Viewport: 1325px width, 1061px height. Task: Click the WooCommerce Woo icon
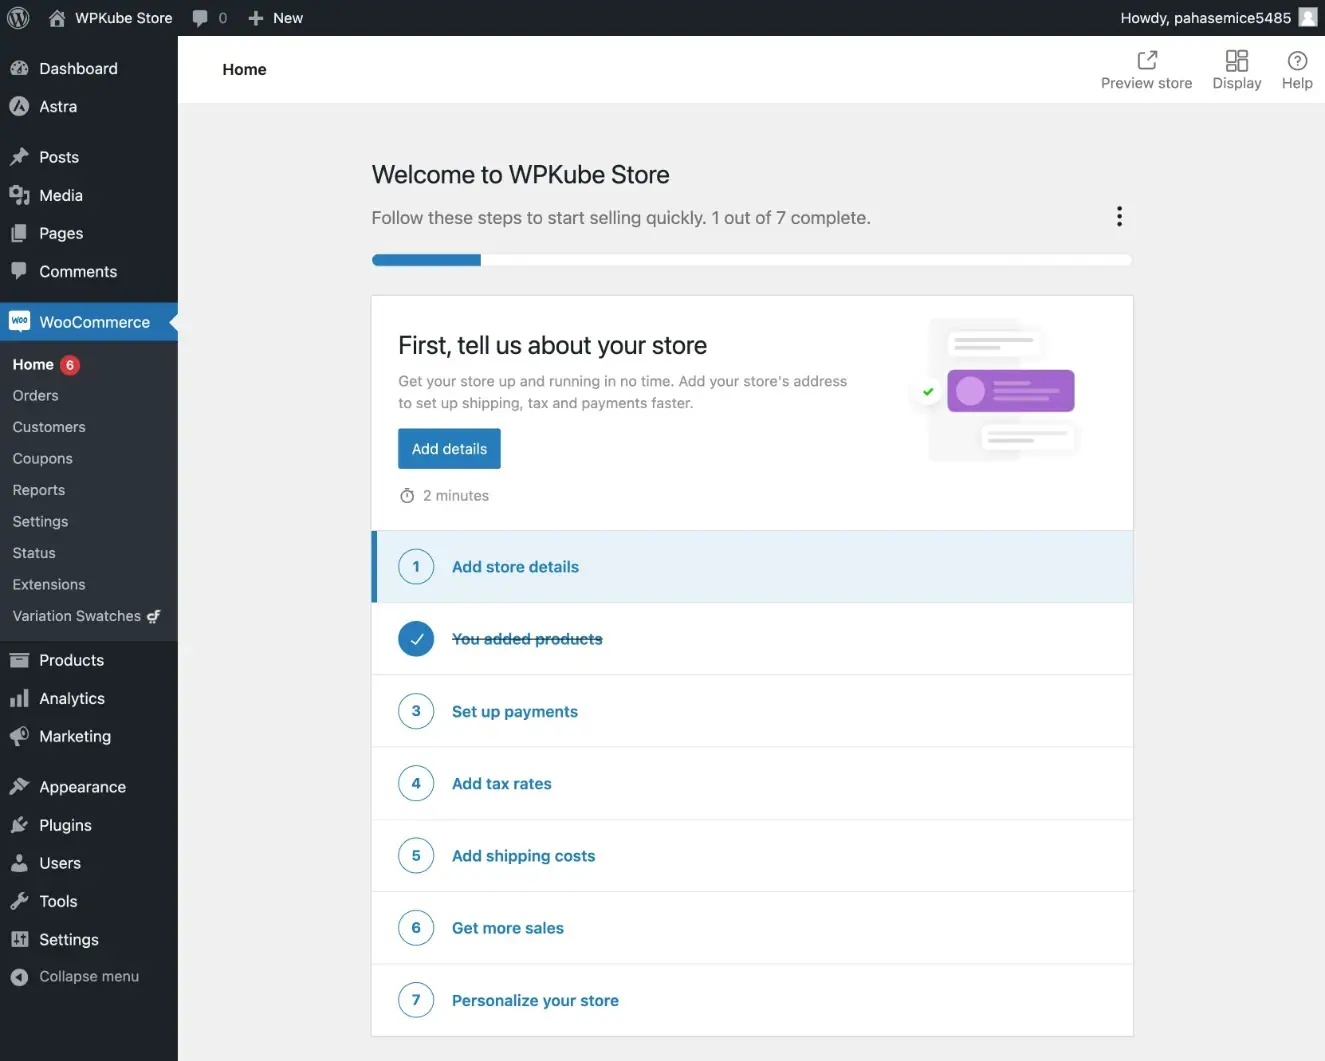point(19,321)
